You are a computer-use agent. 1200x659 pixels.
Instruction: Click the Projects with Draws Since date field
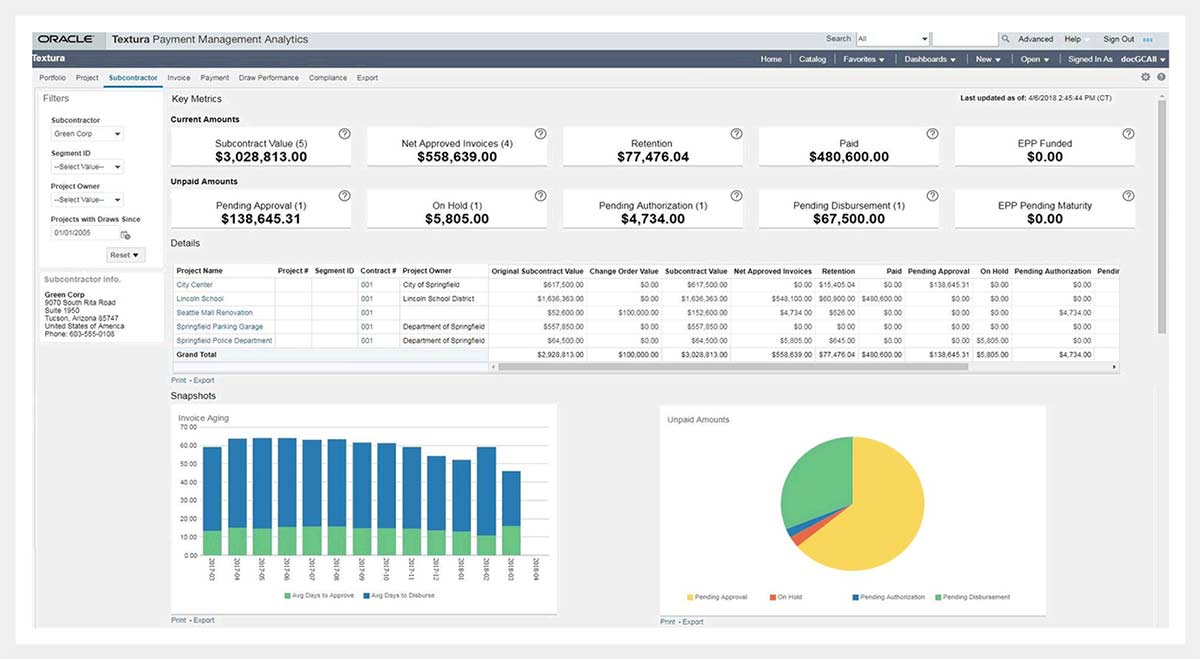[x=84, y=233]
